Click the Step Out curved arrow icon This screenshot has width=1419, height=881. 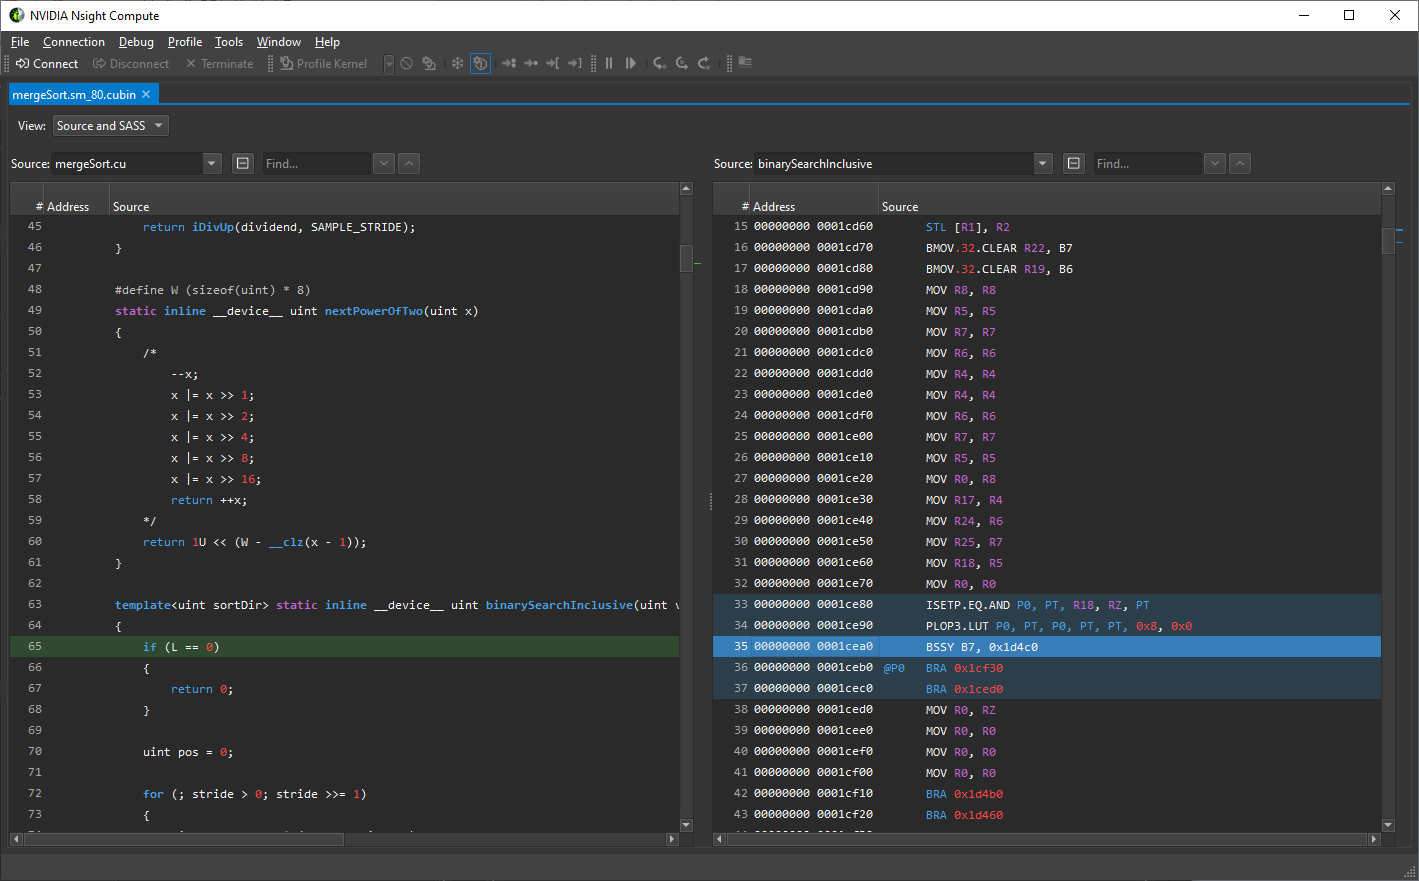point(704,63)
